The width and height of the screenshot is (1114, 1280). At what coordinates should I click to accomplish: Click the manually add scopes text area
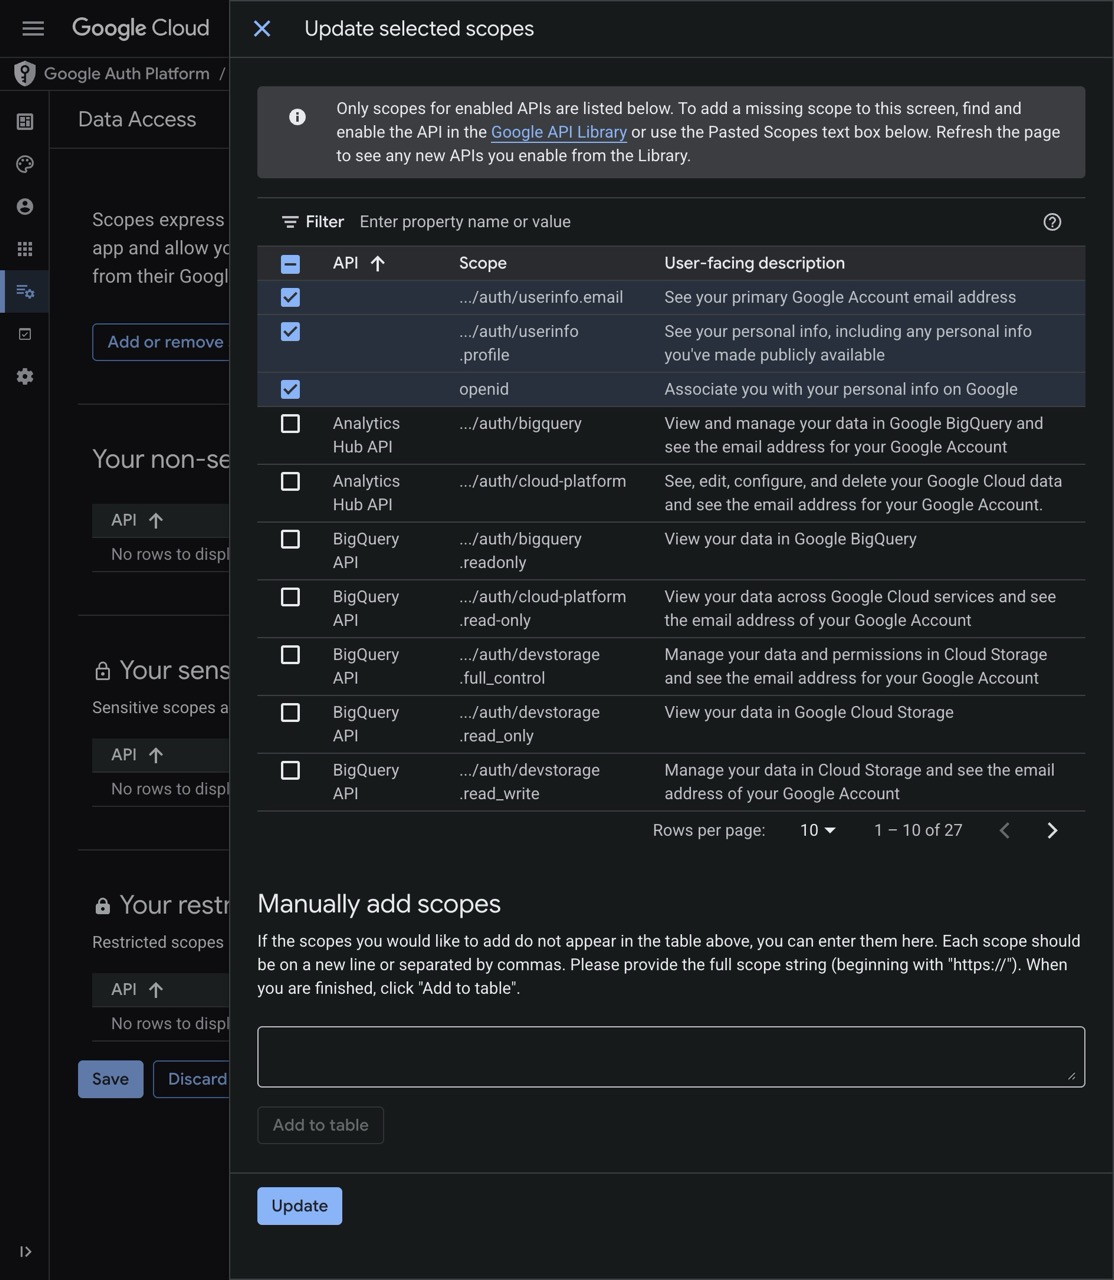click(670, 1056)
